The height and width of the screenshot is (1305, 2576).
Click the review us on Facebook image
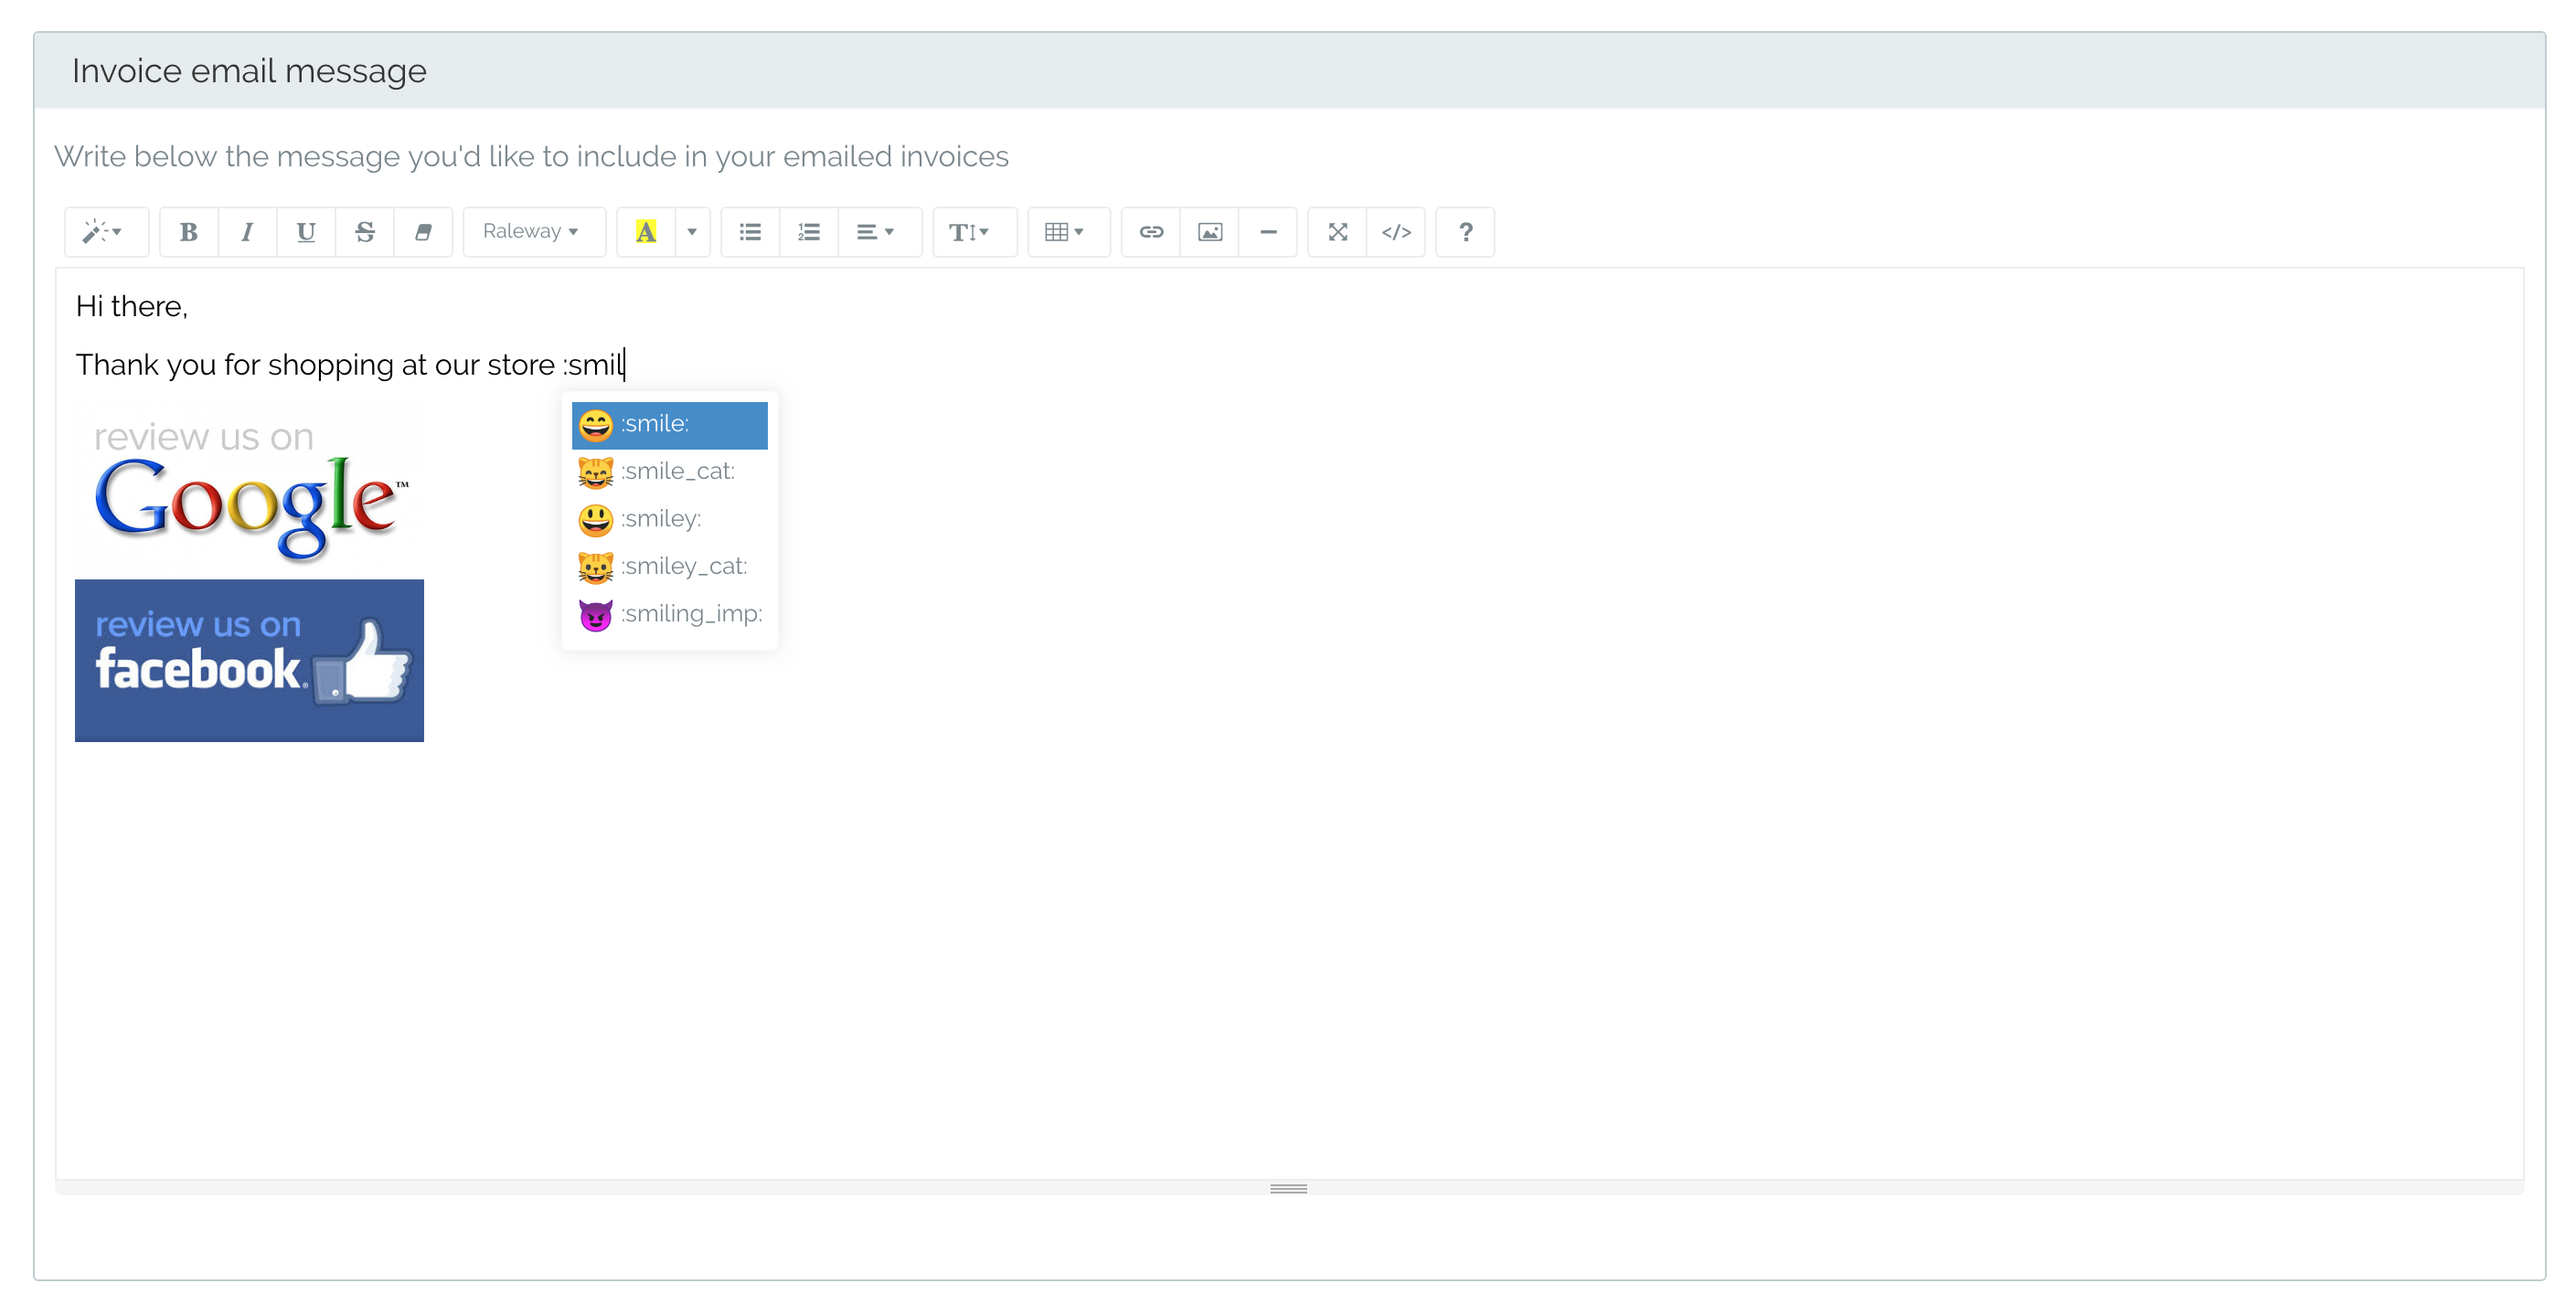249,660
